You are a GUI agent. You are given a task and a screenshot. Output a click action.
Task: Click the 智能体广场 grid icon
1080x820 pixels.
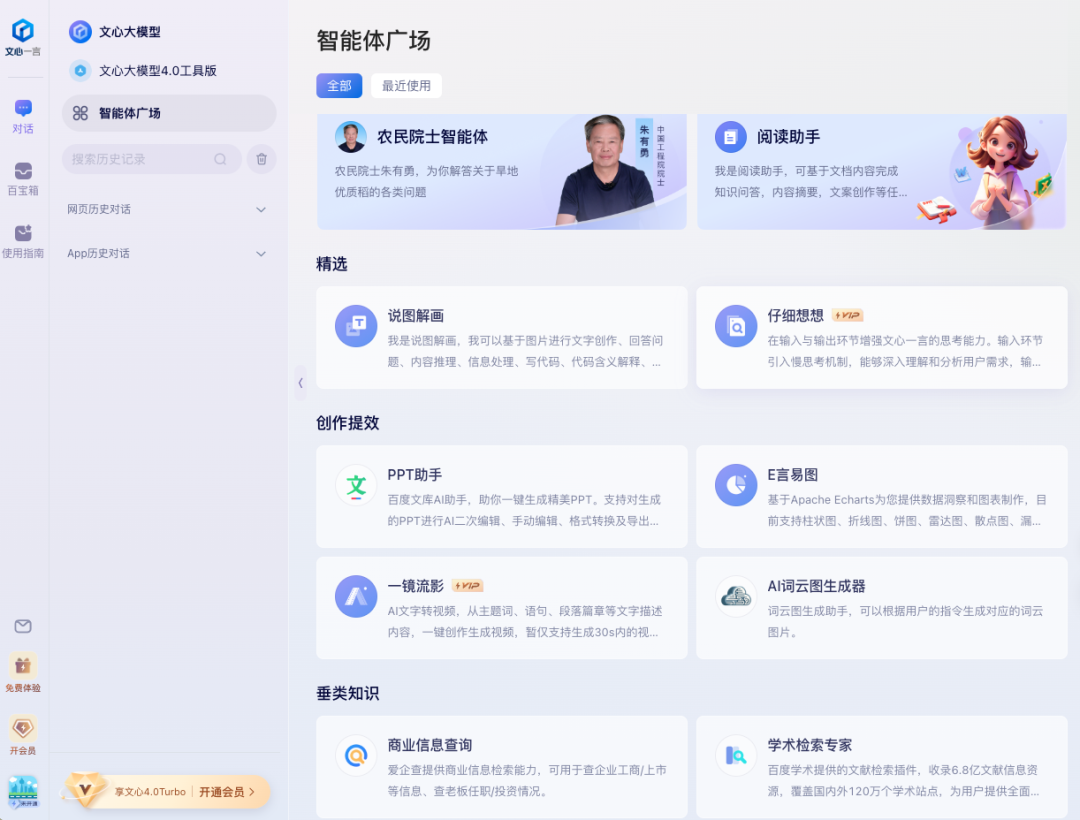(x=80, y=113)
